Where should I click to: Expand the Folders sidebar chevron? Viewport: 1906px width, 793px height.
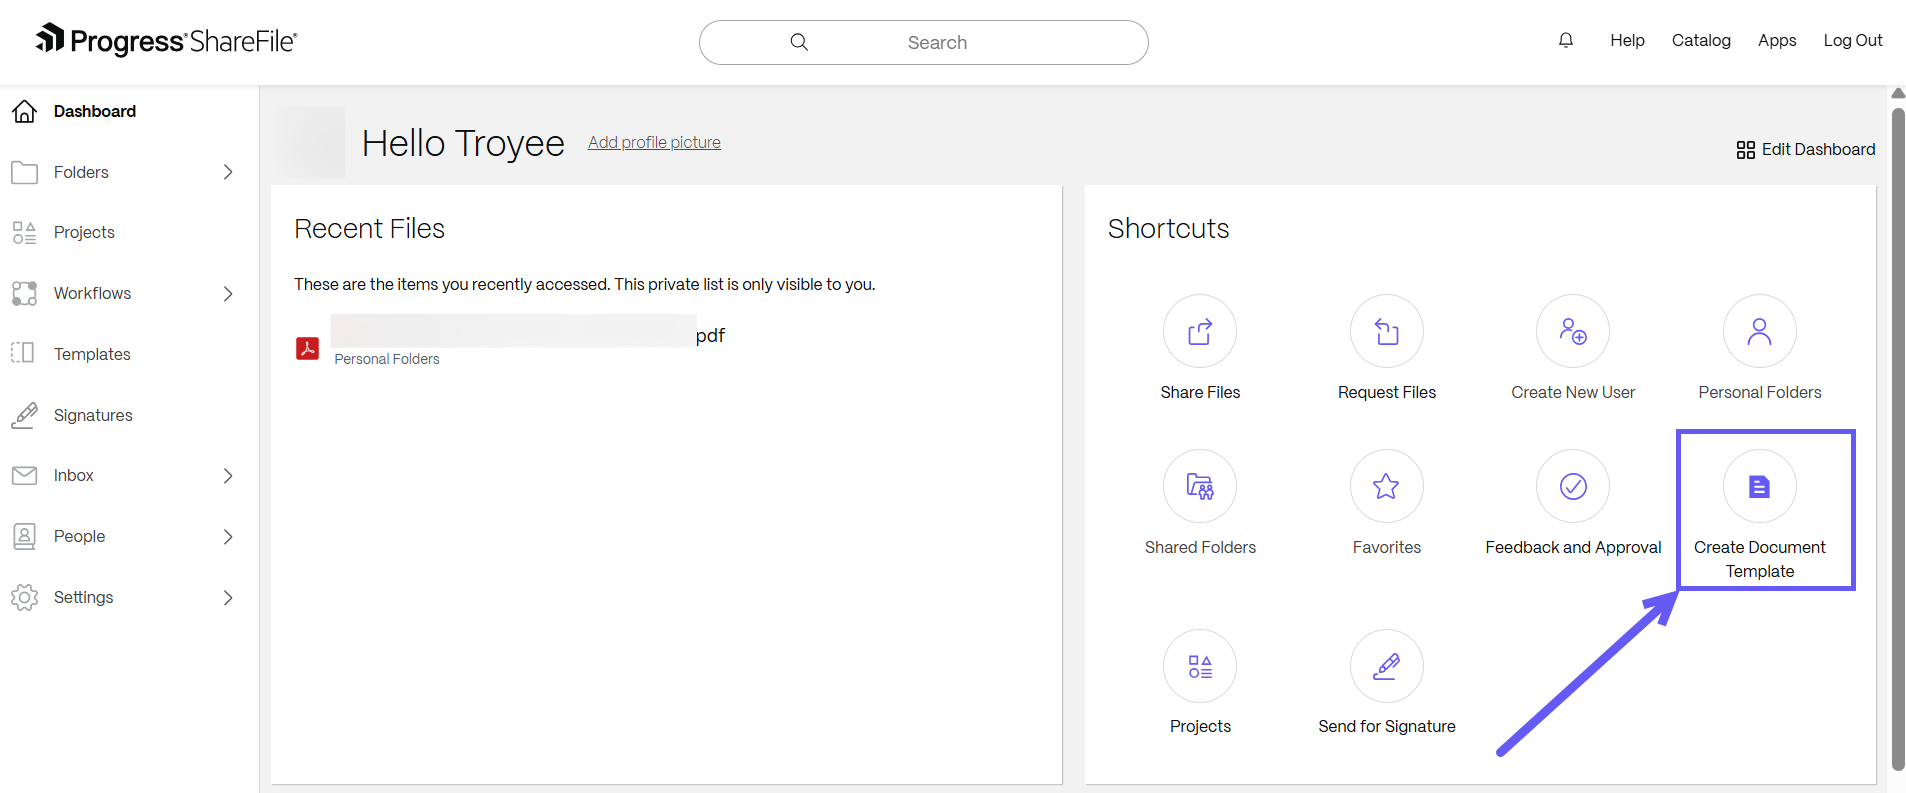click(228, 172)
